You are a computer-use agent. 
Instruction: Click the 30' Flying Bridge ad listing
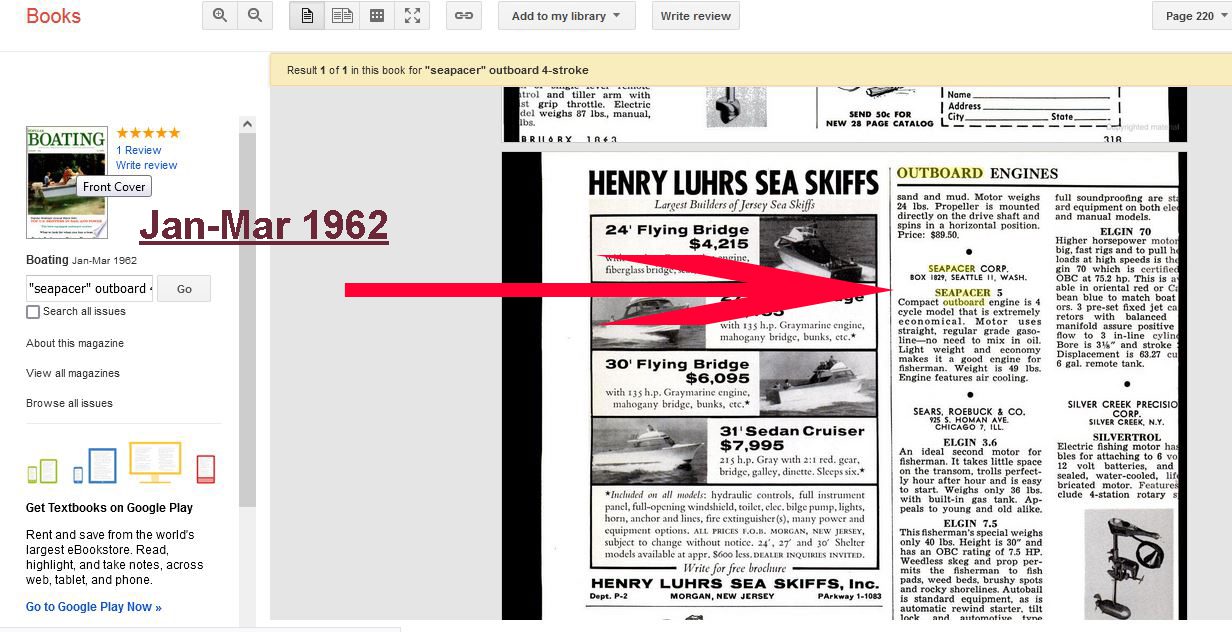[x=735, y=382]
